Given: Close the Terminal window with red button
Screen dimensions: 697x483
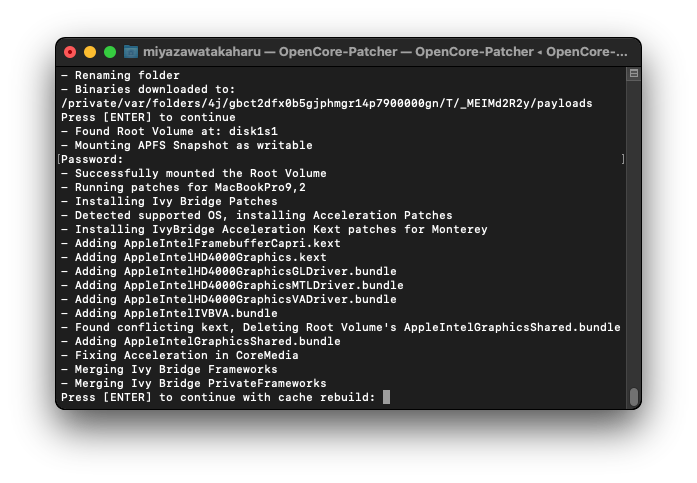Looking at the screenshot, I should 70,52.
